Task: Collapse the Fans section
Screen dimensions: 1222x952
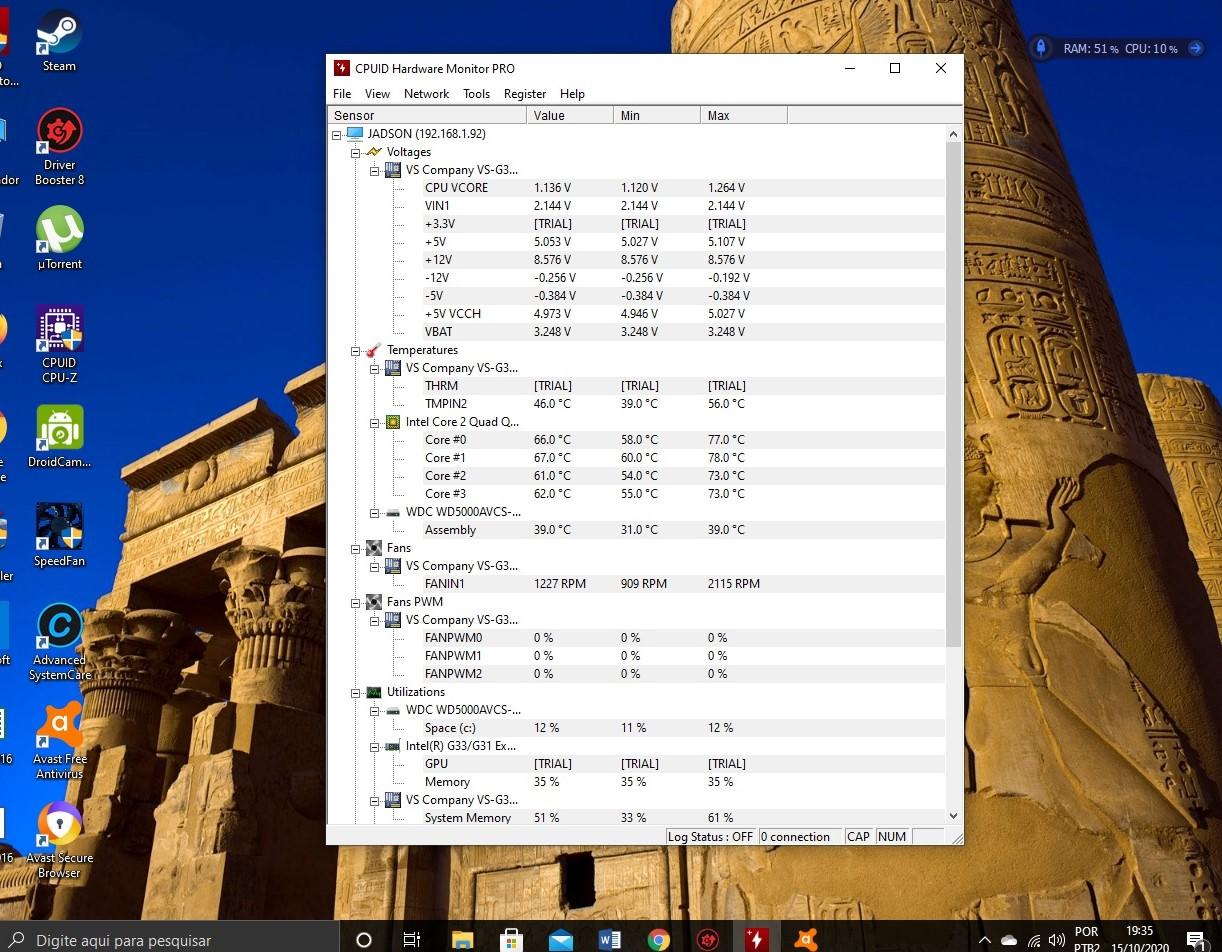Action: [355, 548]
